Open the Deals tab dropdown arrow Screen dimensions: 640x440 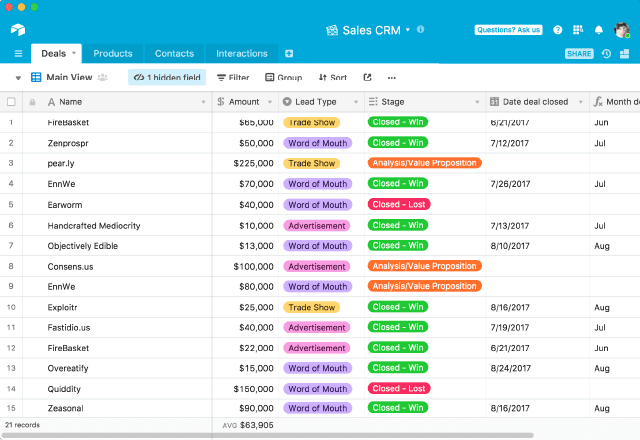click(74, 53)
